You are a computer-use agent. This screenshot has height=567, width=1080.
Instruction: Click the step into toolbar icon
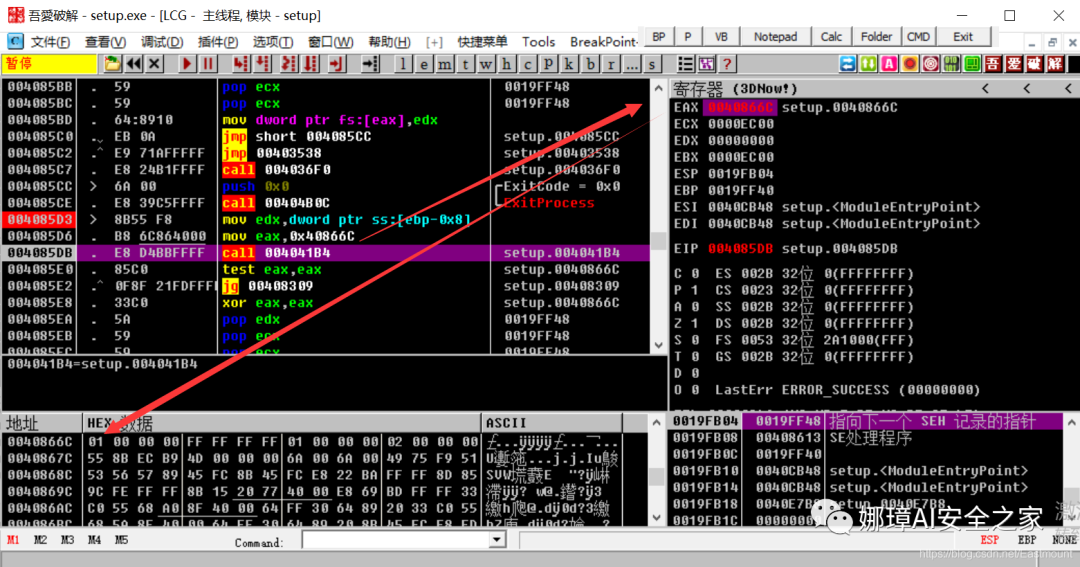coord(240,64)
